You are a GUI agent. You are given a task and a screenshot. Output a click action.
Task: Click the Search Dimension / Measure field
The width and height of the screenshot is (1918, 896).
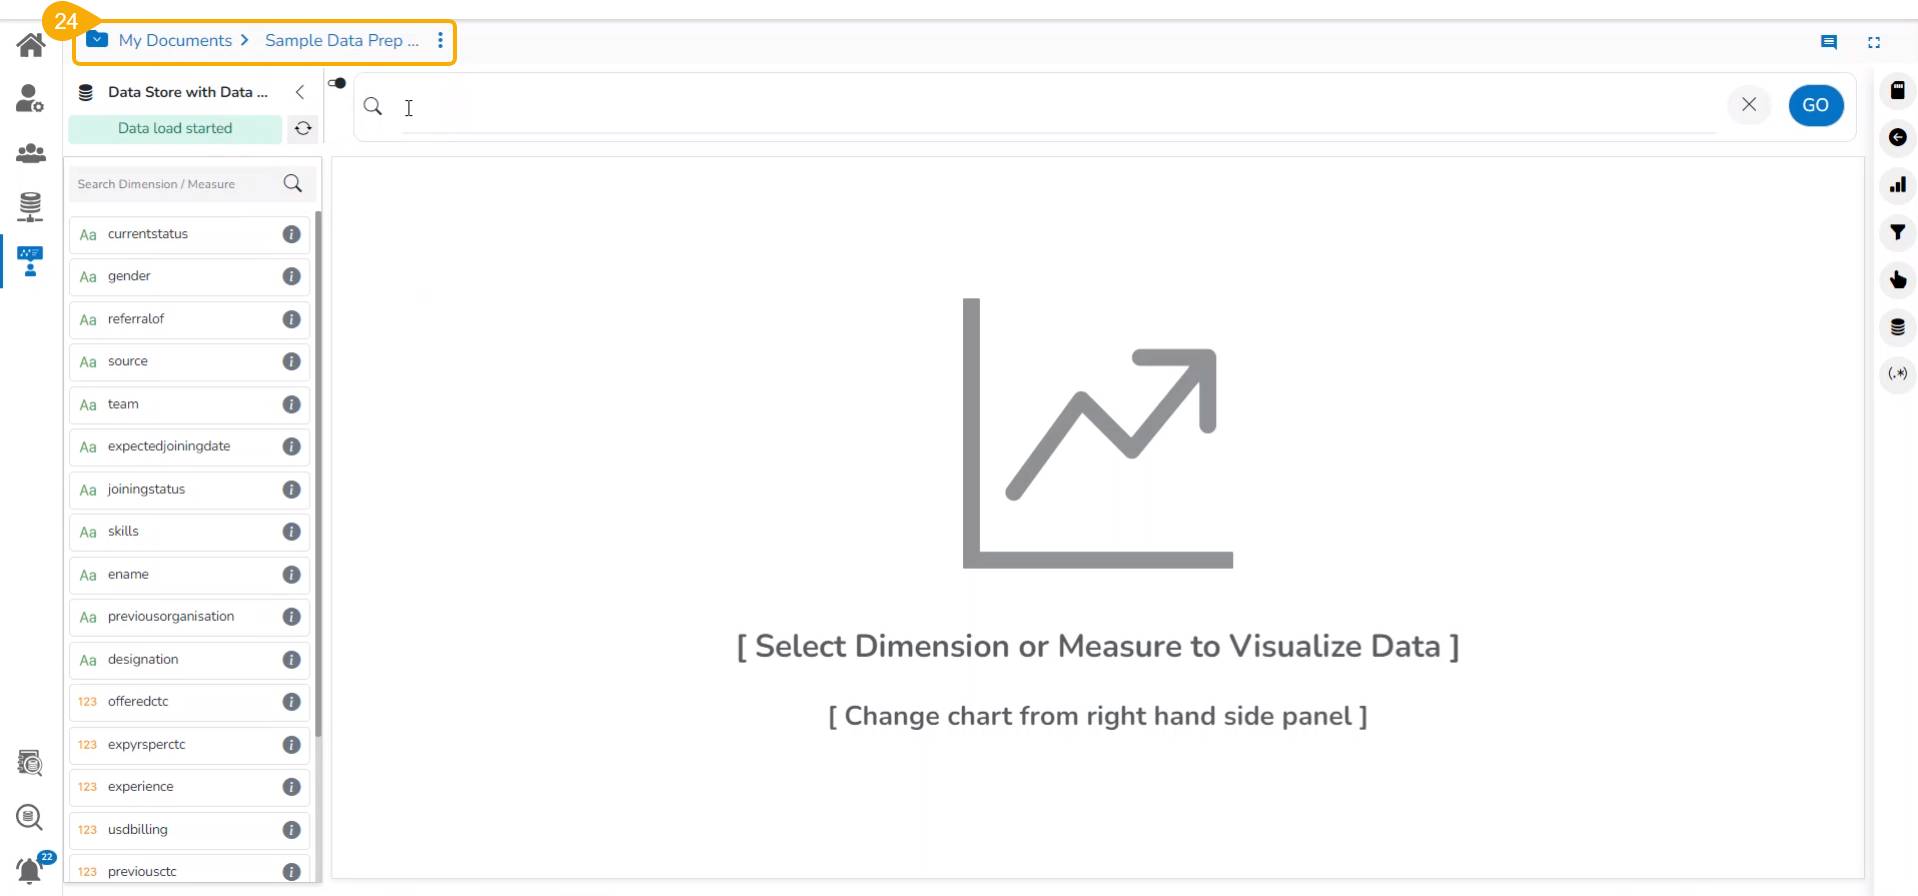[175, 184]
